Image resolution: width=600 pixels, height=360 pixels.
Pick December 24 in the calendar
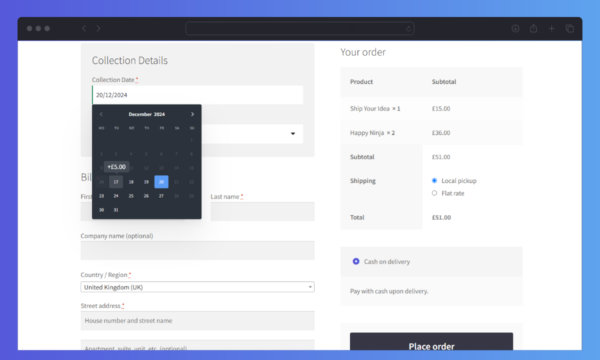click(116, 196)
